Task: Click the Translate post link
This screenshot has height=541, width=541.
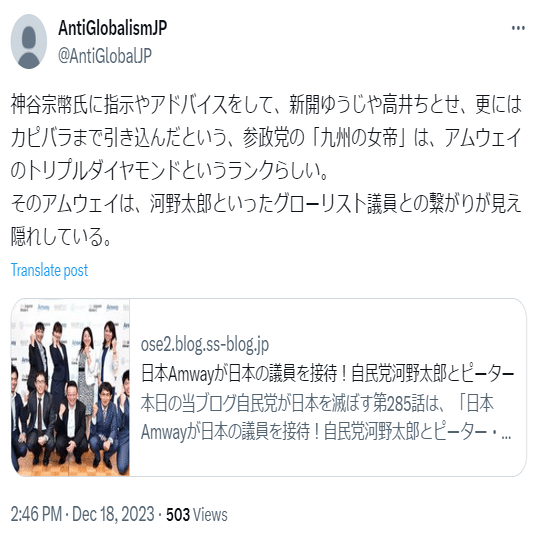Action: [x=49, y=270]
